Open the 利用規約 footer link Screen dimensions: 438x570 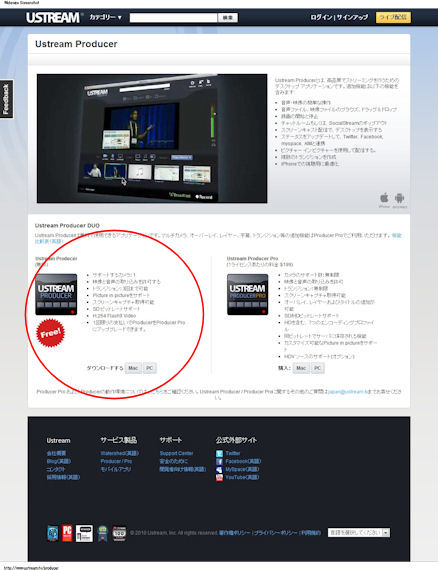[311, 533]
